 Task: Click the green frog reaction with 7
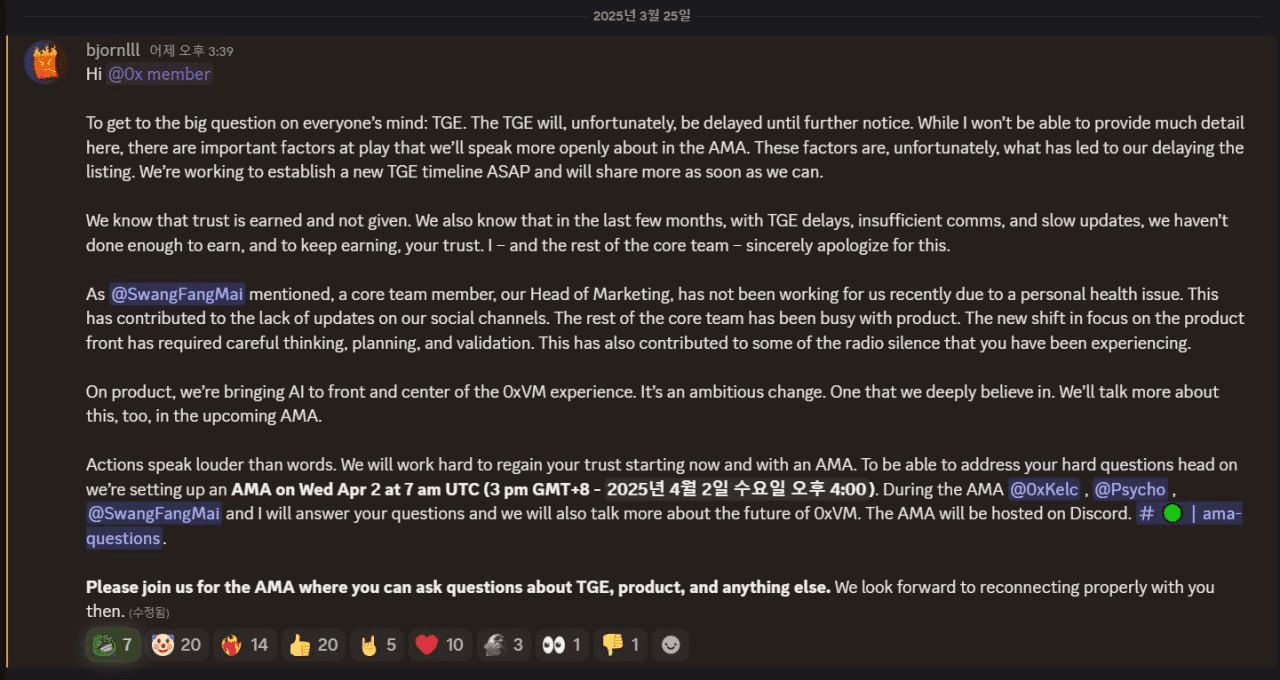pyautogui.click(x=113, y=645)
